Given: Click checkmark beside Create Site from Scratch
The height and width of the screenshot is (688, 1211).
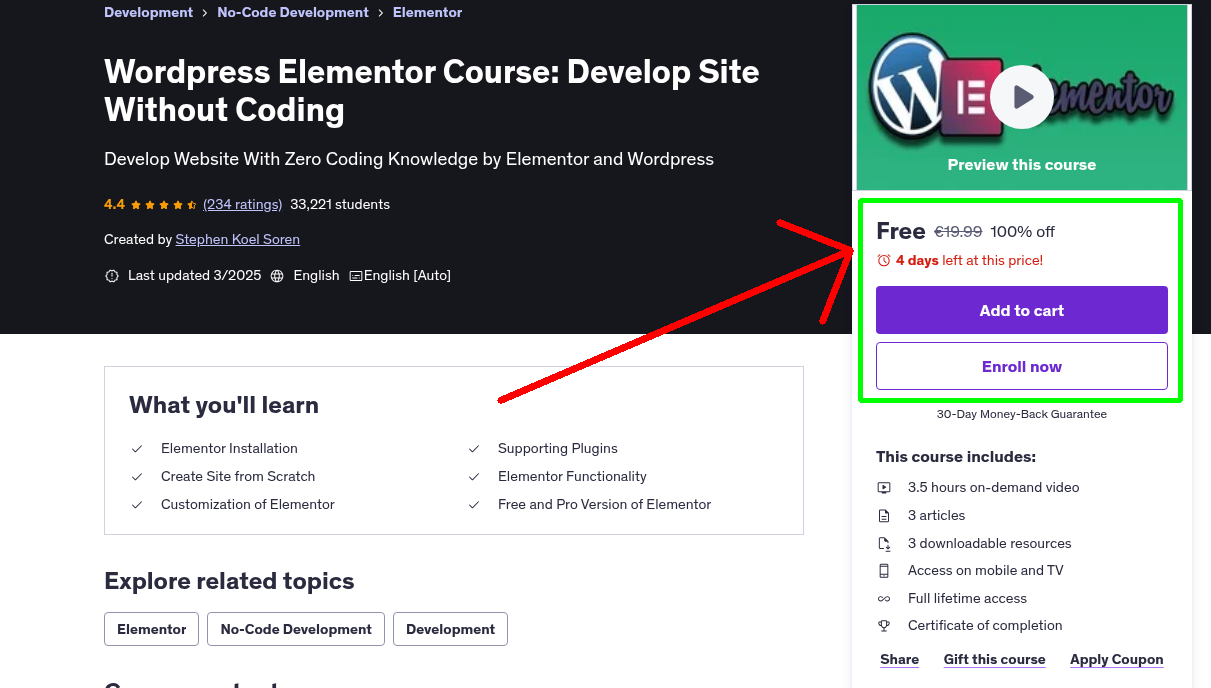Looking at the screenshot, I should (137, 477).
